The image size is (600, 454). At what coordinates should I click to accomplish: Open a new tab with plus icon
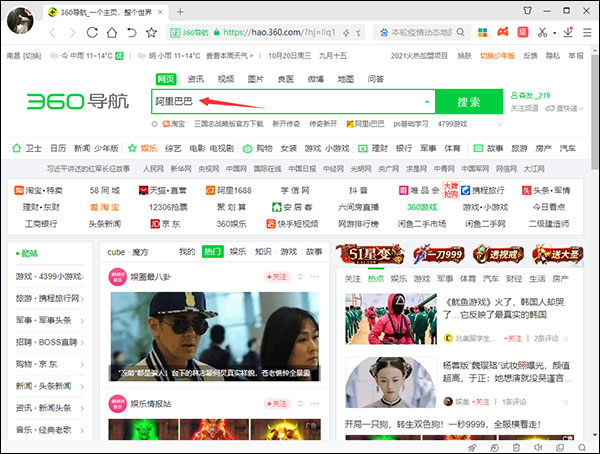click(x=180, y=12)
